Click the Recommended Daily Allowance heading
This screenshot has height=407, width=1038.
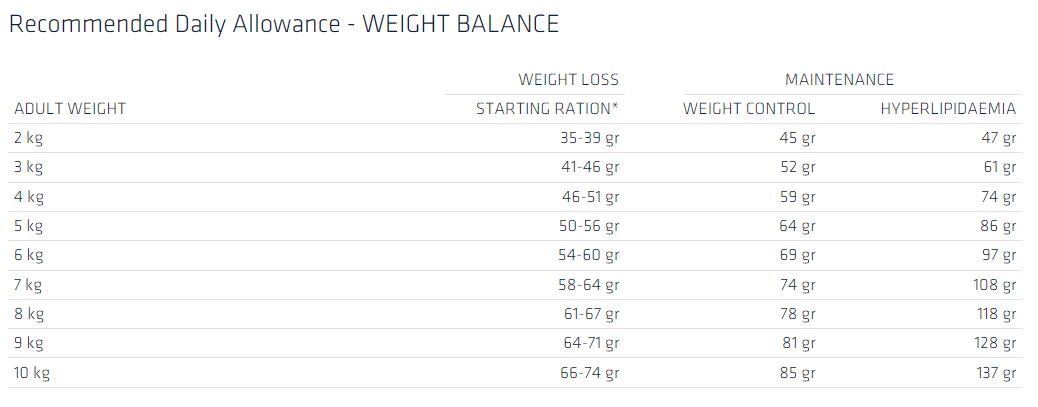coord(283,24)
